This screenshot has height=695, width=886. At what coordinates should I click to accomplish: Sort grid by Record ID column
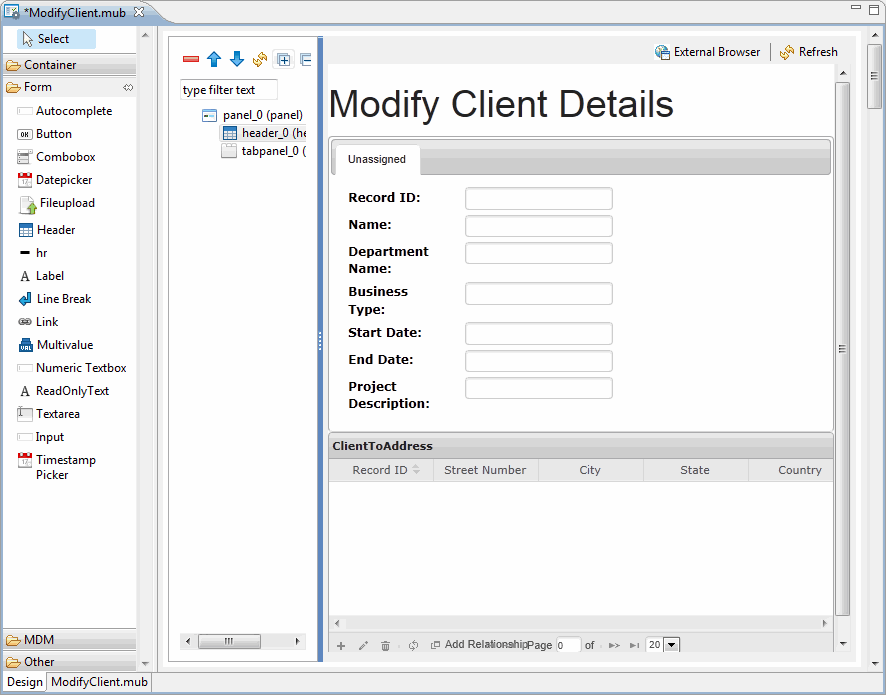[x=381, y=470]
